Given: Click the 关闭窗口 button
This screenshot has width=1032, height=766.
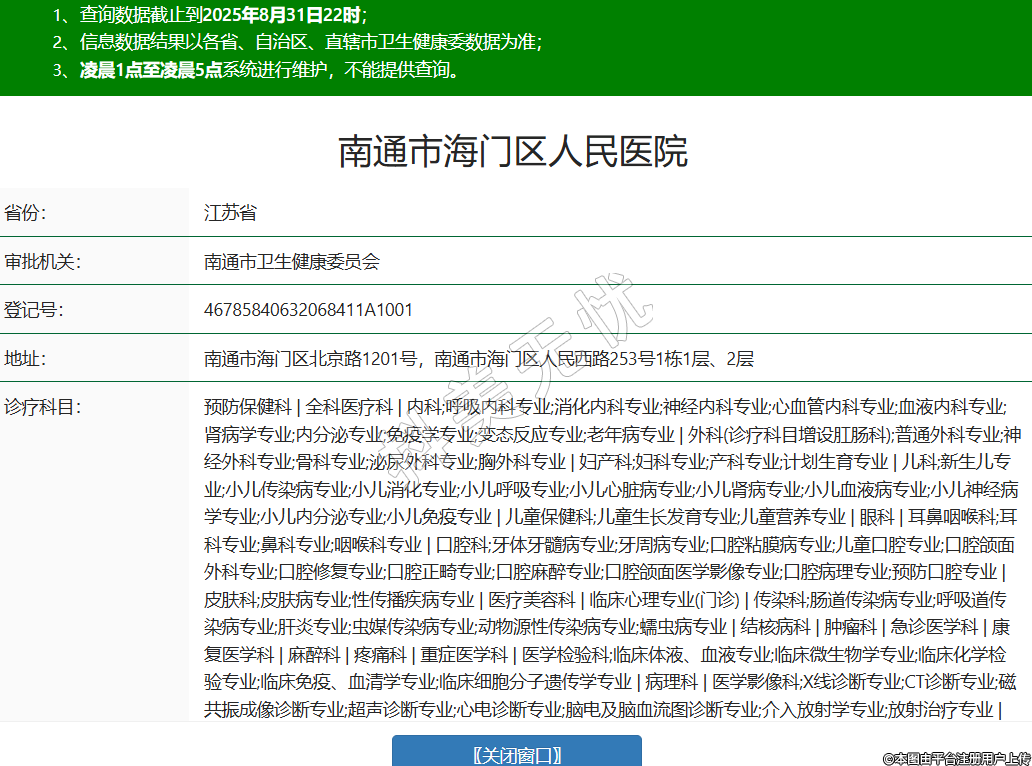Looking at the screenshot, I should tap(516, 754).
